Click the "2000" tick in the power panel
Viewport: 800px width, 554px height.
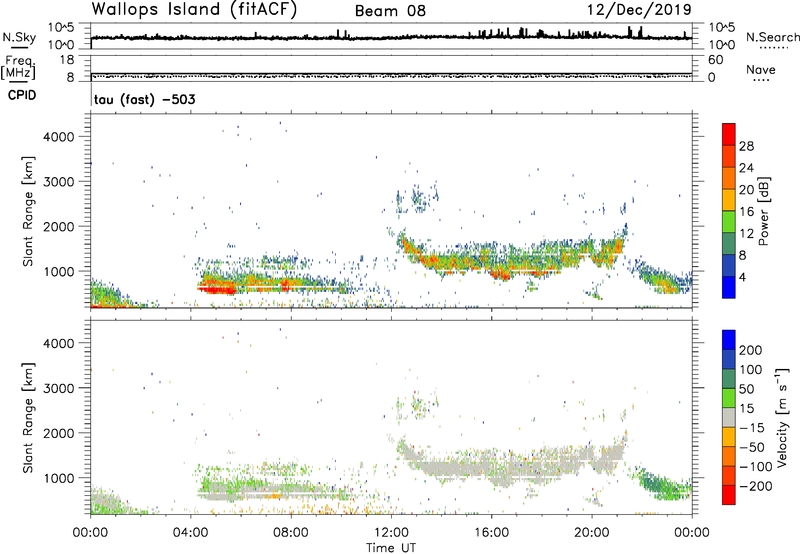pos(58,226)
